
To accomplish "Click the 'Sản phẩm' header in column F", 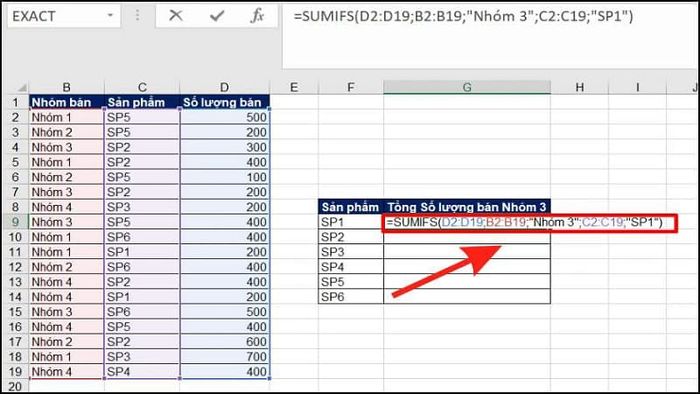I will point(351,207).
